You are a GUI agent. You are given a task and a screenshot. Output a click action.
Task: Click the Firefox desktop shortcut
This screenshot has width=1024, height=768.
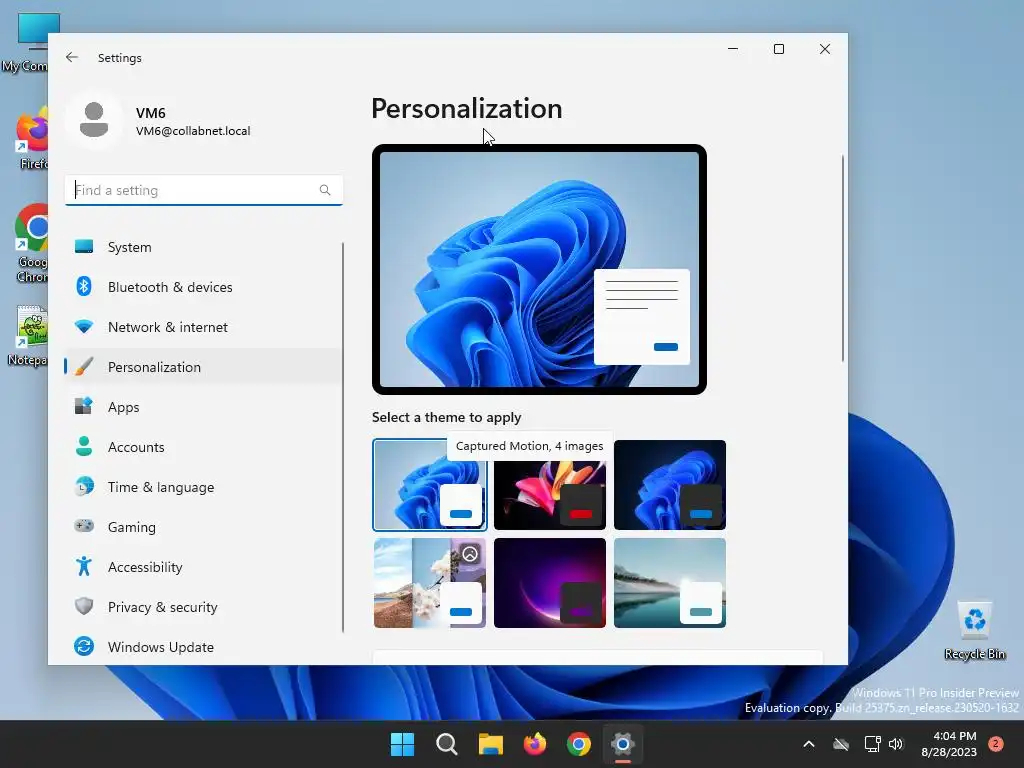(x=31, y=140)
